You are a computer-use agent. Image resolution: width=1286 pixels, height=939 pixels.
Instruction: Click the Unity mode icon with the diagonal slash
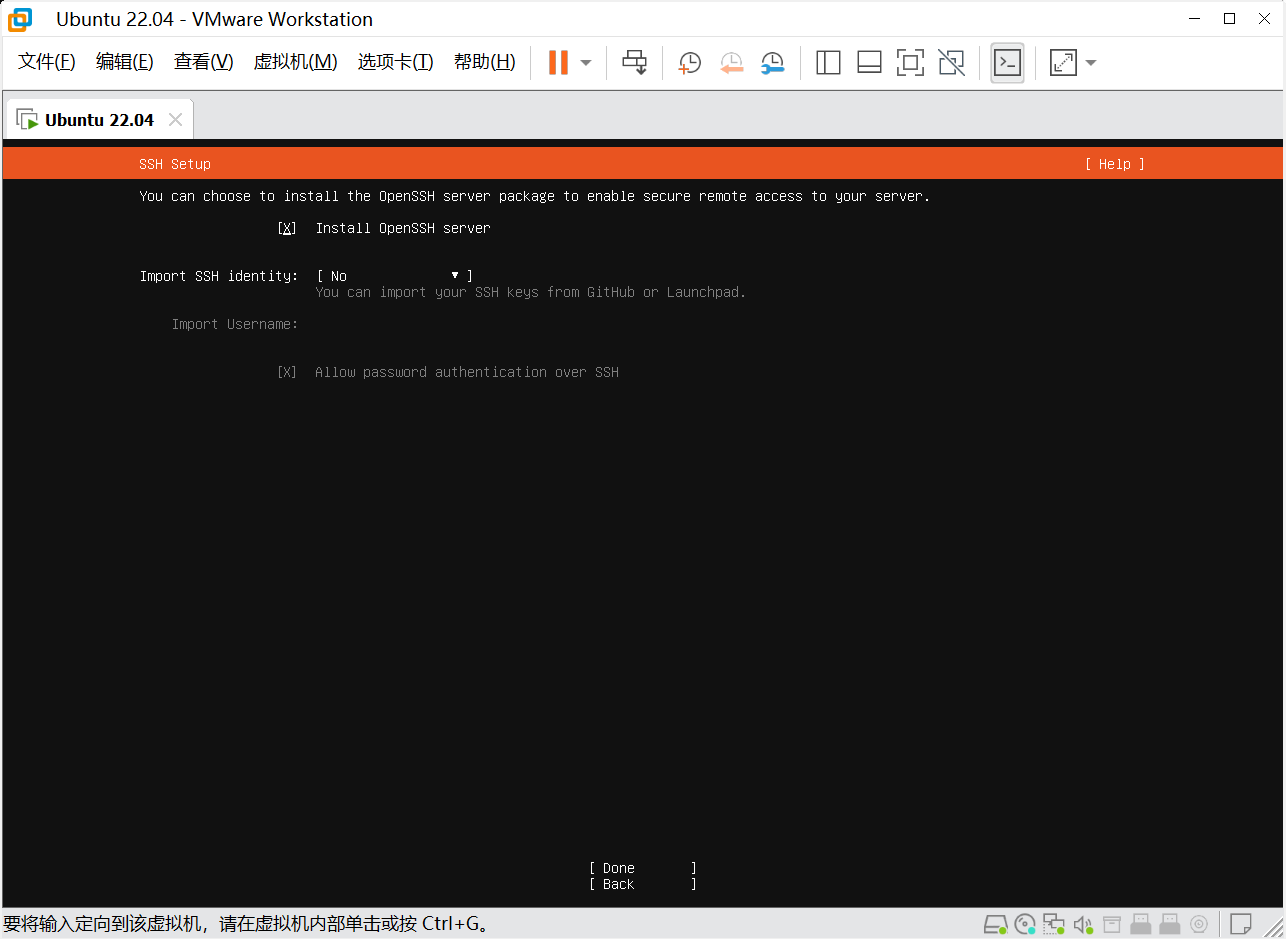point(952,62)
